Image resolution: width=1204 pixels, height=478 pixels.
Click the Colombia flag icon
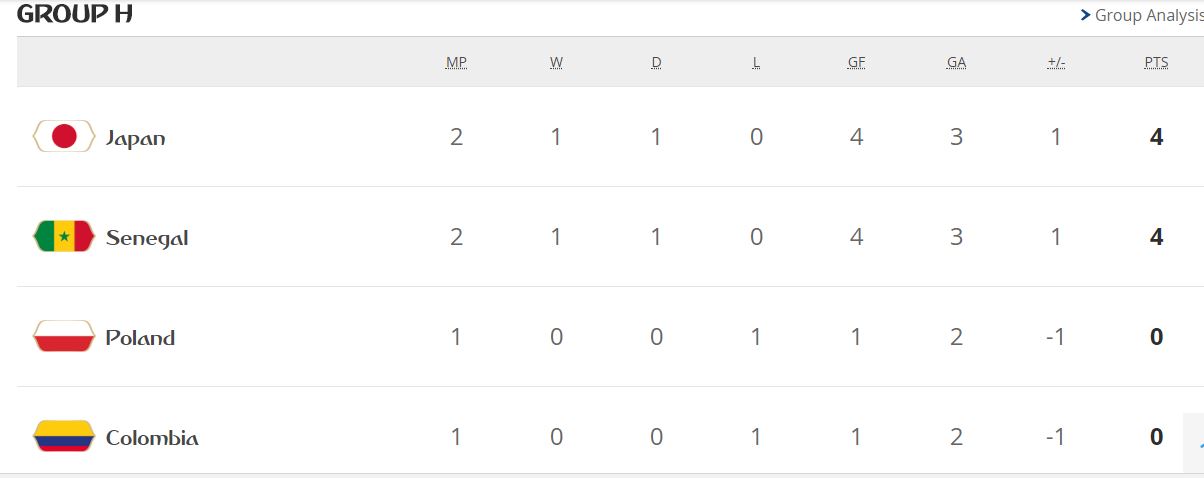point(64,437)
